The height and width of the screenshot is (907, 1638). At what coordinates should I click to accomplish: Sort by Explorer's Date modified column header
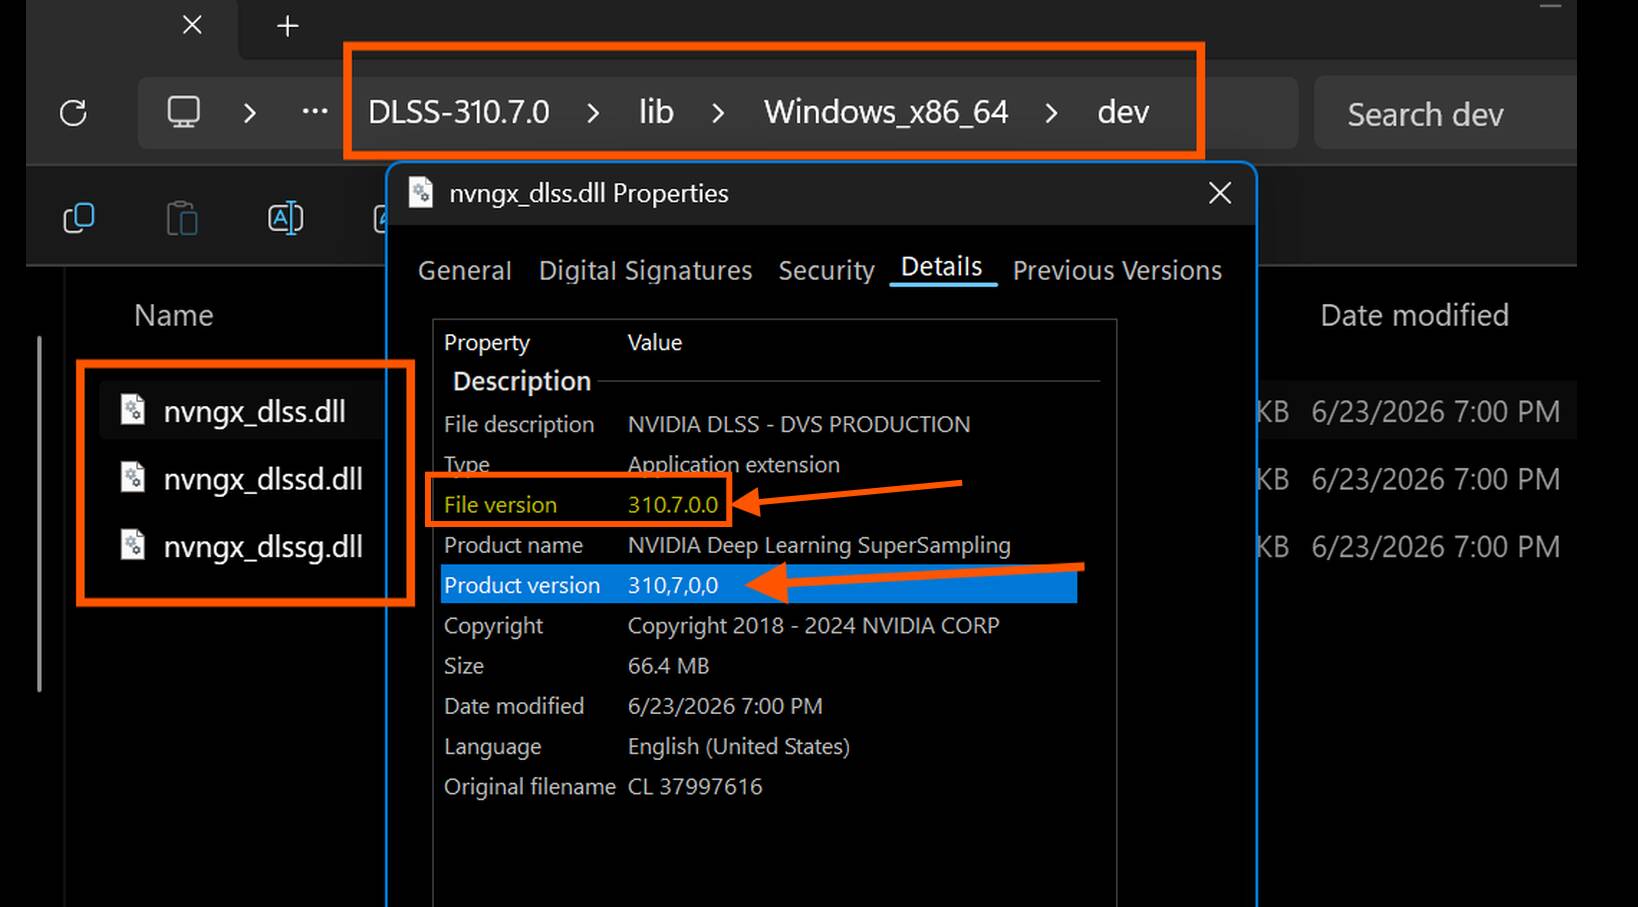pyautogui.click(x=1414, y=315)
